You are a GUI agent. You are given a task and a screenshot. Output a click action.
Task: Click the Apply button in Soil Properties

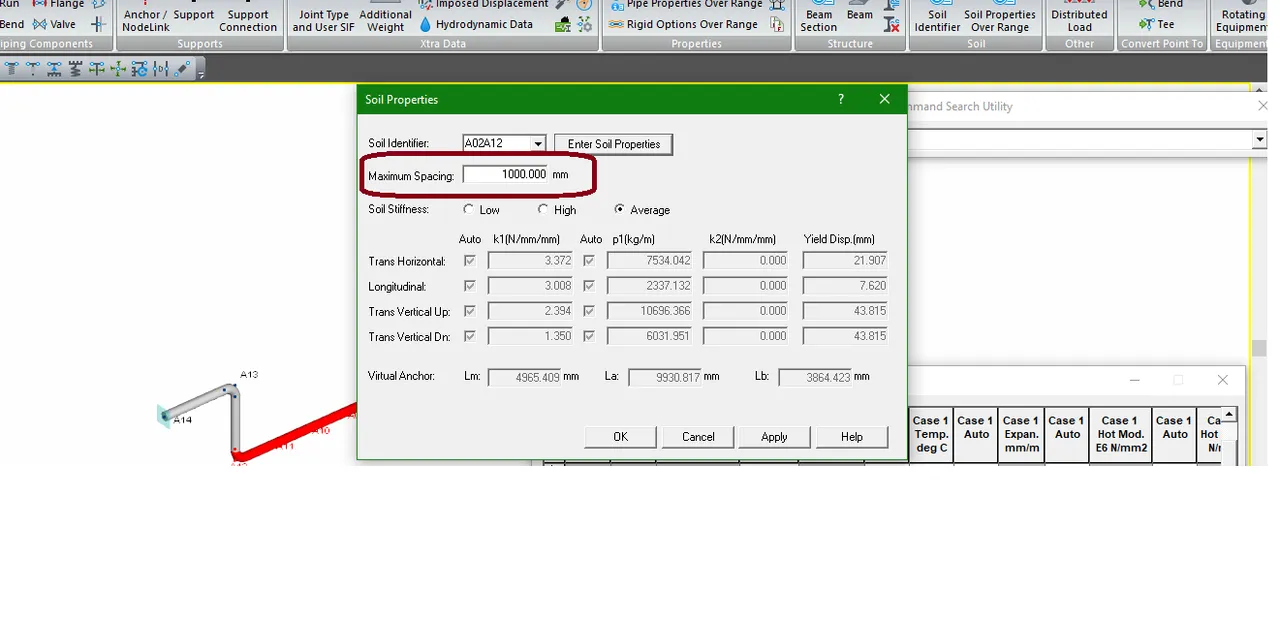coord(774,437)
